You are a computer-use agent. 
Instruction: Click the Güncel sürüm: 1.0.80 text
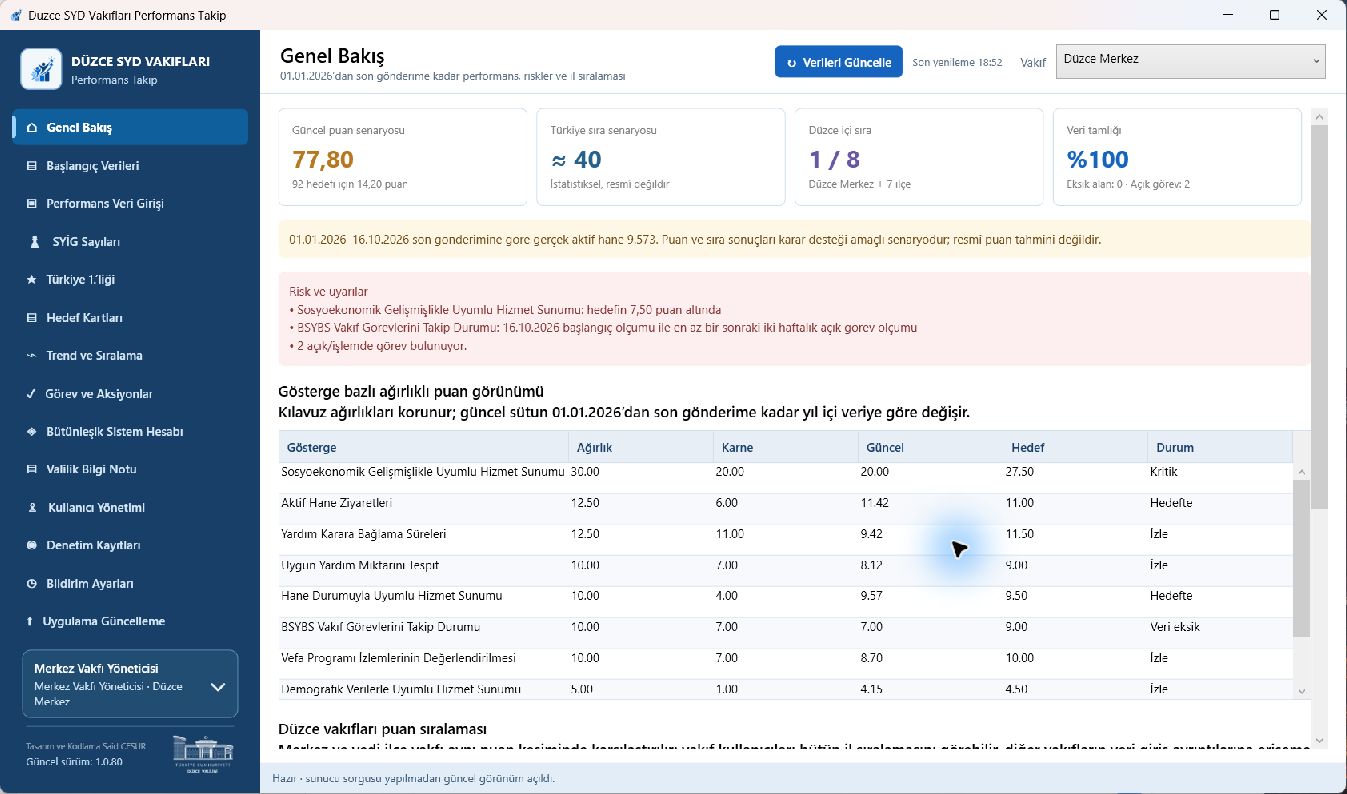(74, 762)
